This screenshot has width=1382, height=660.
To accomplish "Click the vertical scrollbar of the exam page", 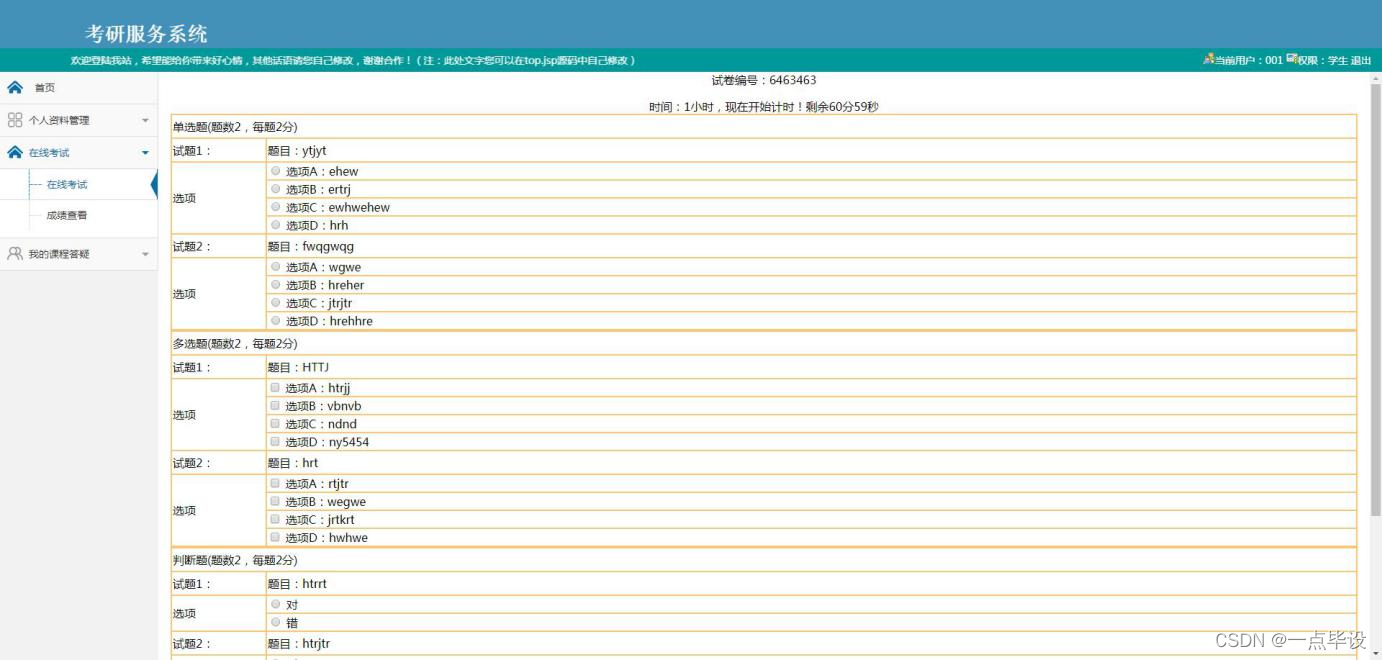I will [1376, 300].
